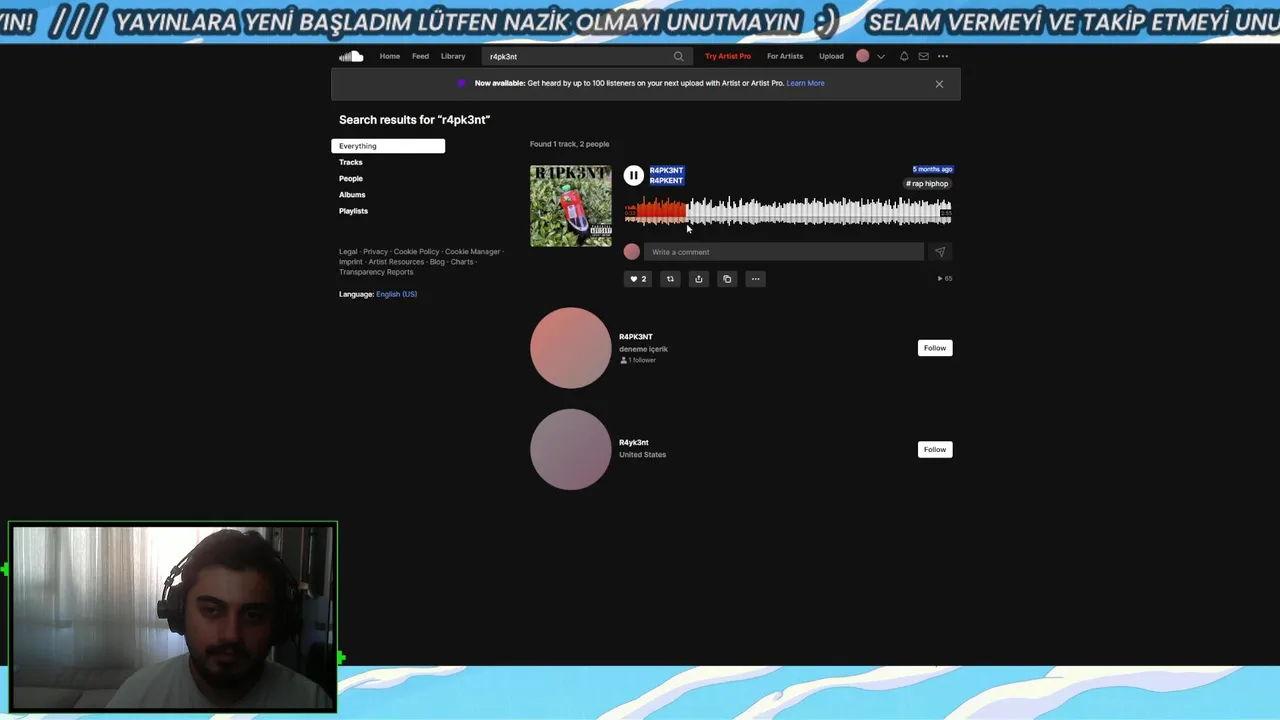
Task: Like the R4PKENT track
Action: [638, 279]
